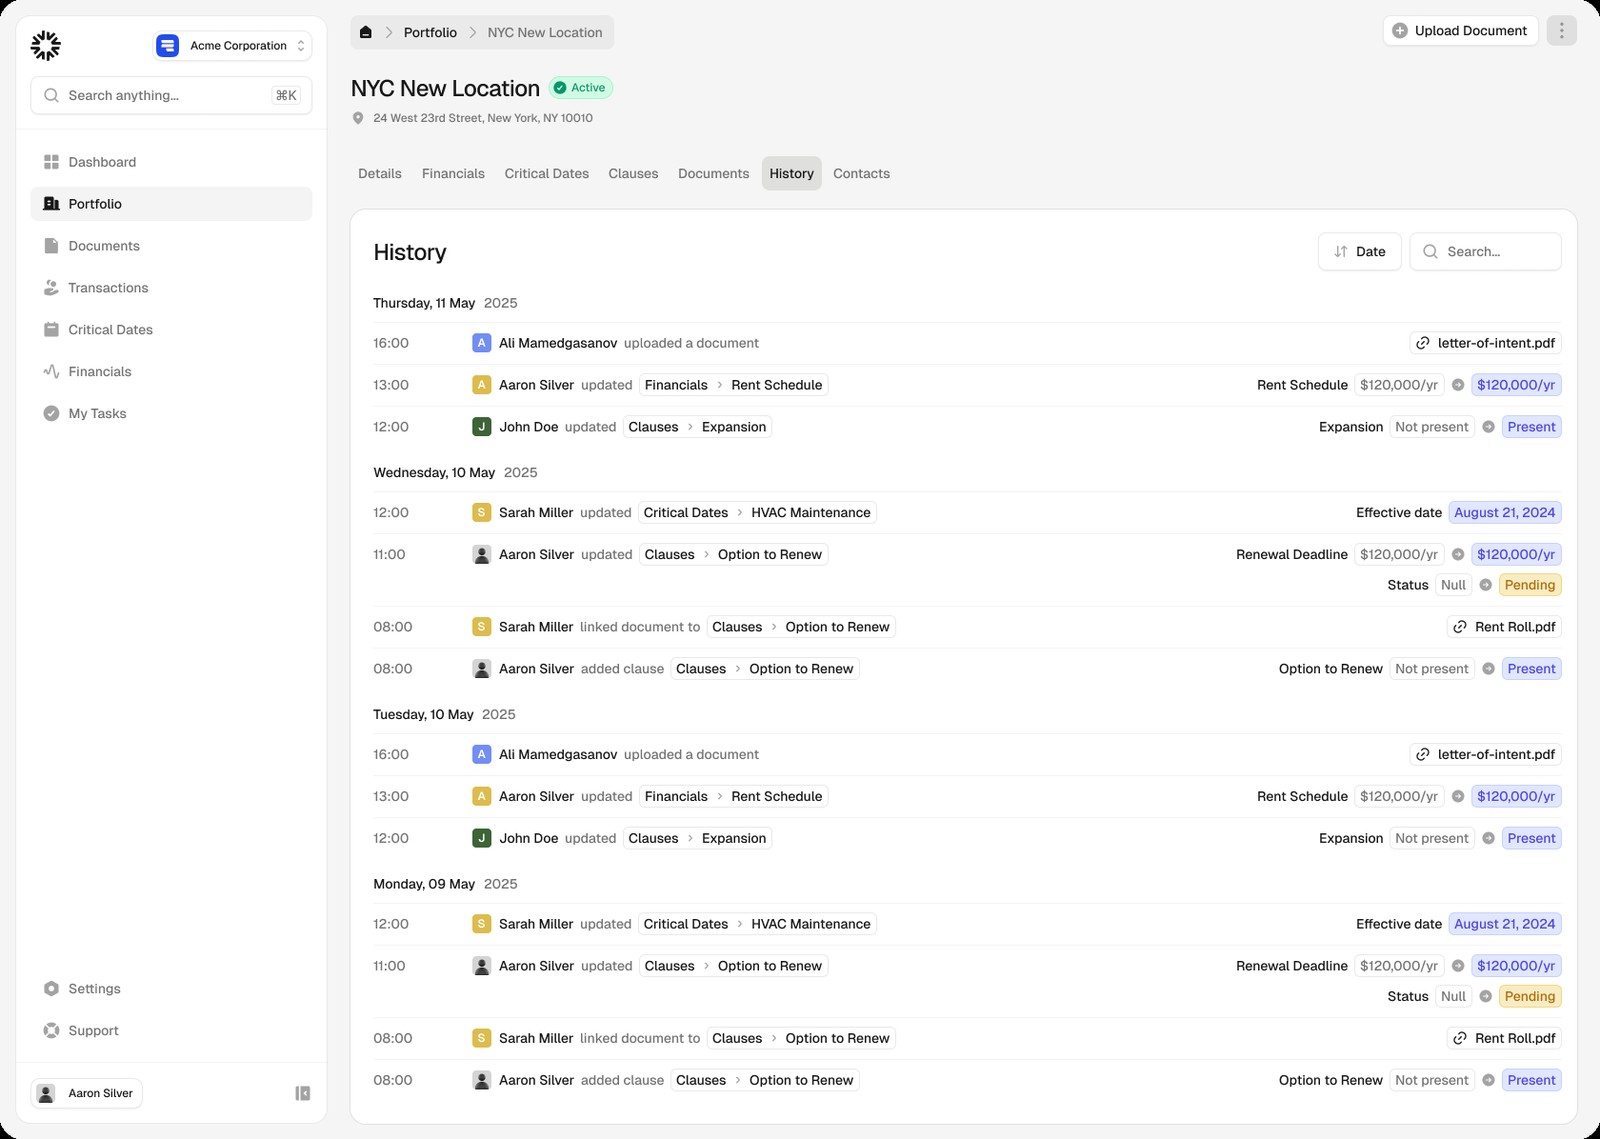1600x1139 pixels.
Task: Click Present badge in Thursday Expansion row
Action: coord(1531,427)
